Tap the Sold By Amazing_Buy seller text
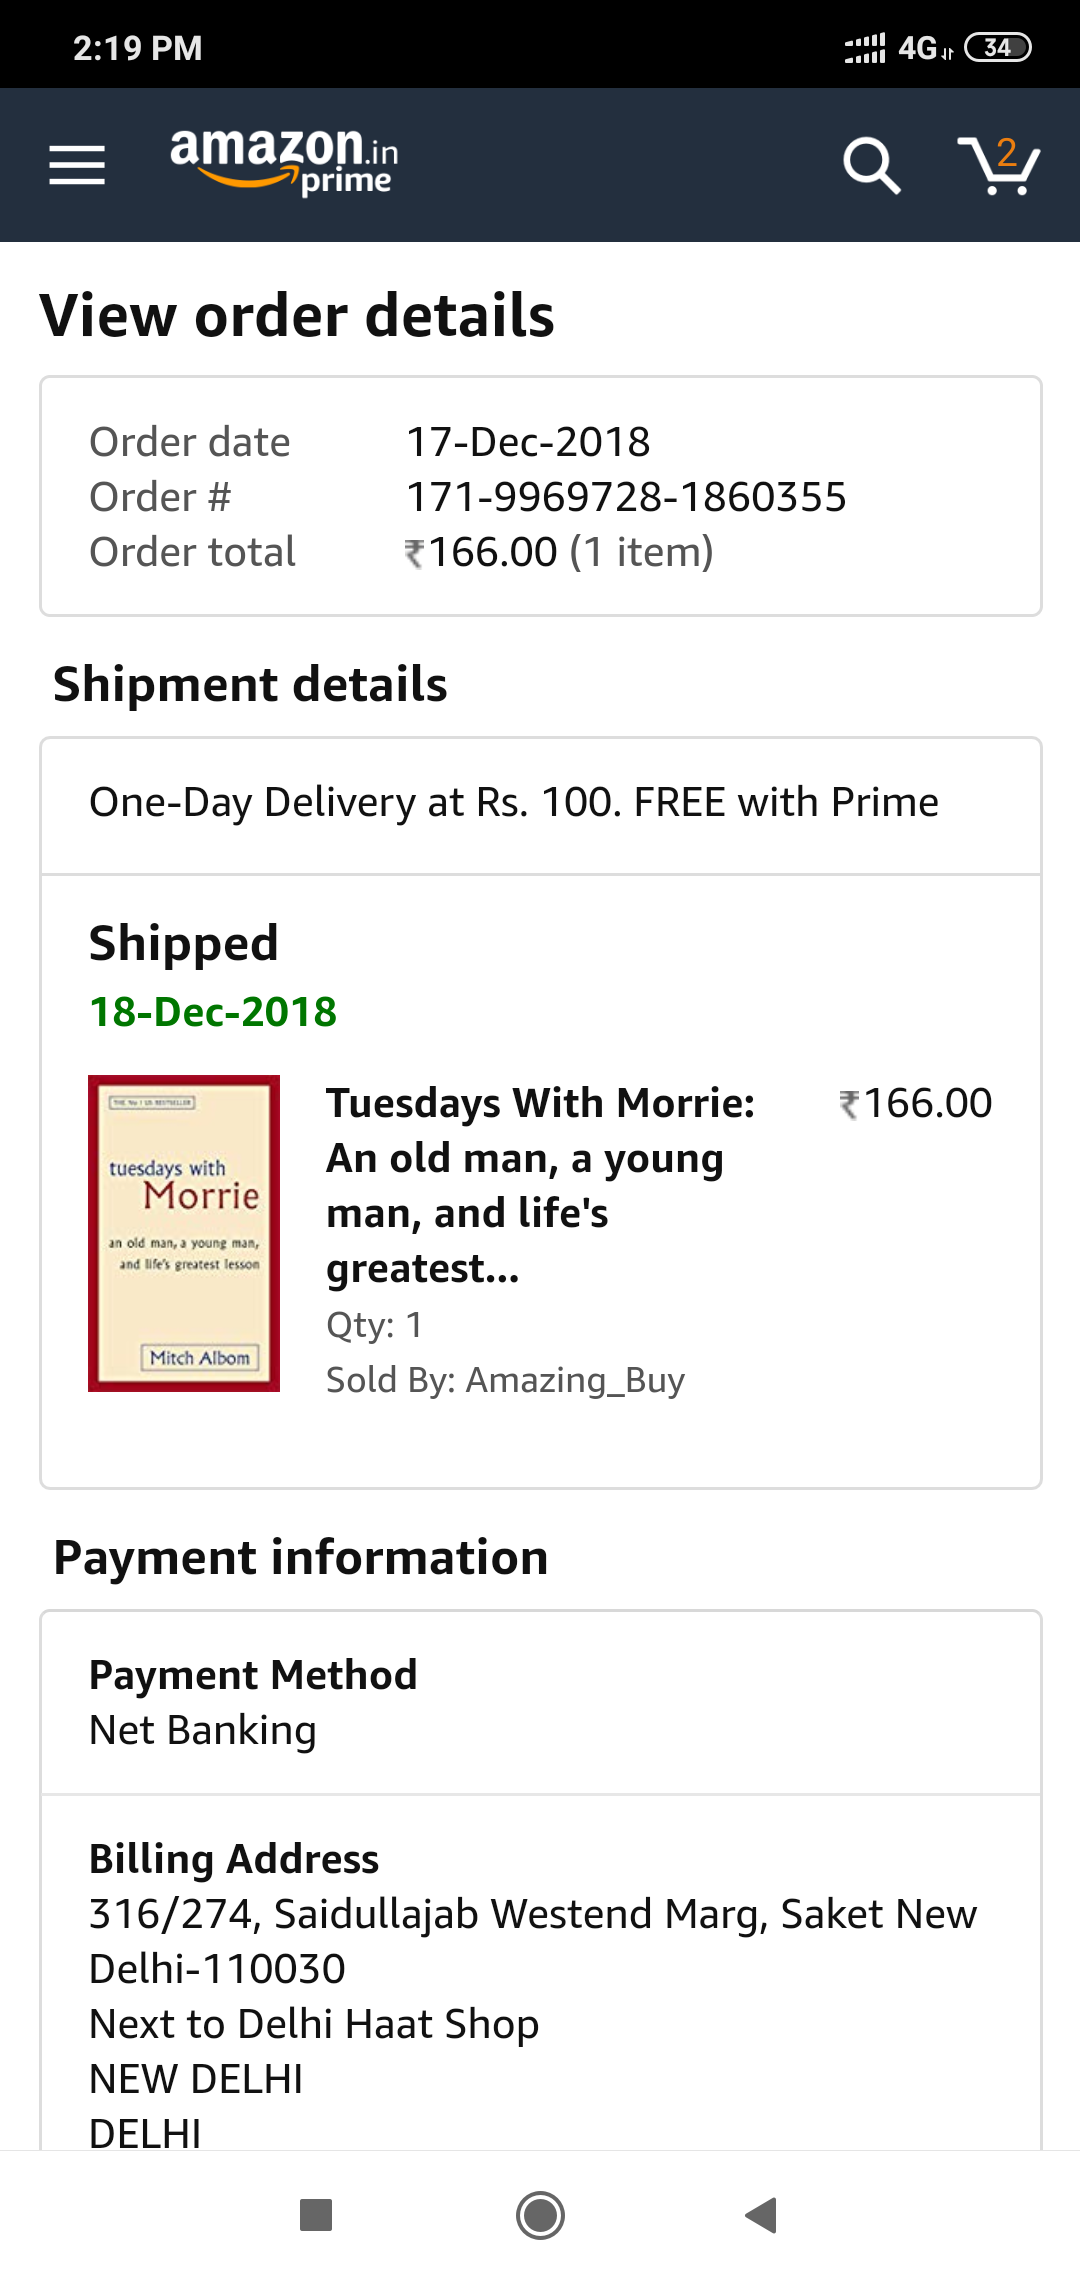 [505, 1380]
